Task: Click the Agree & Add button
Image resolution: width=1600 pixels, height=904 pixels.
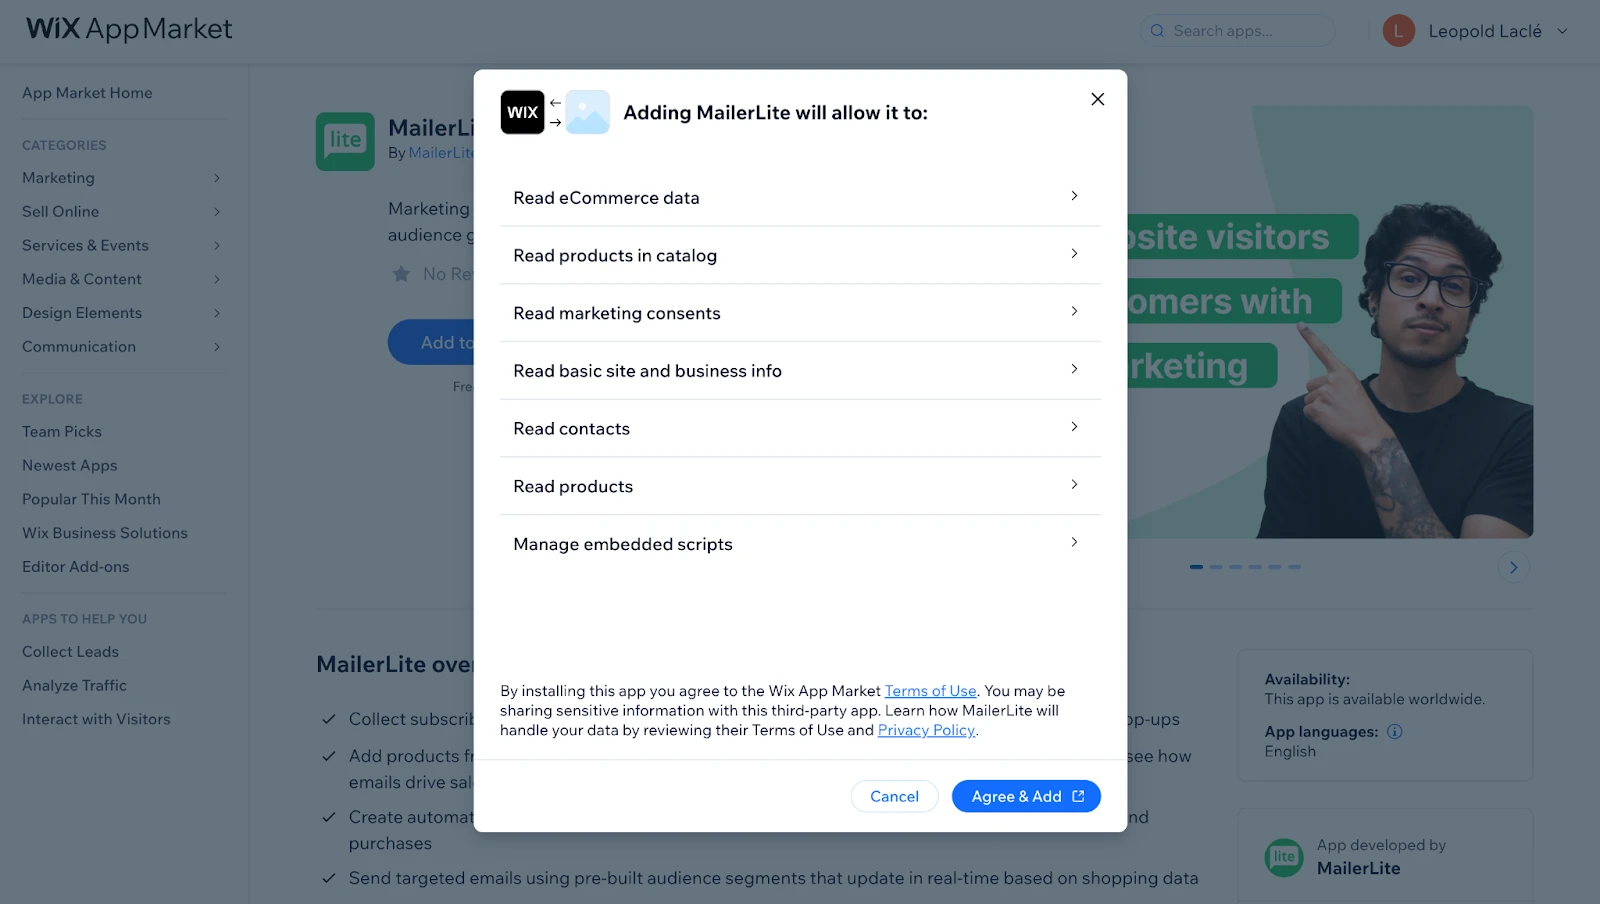Action: pos(1026,796)
